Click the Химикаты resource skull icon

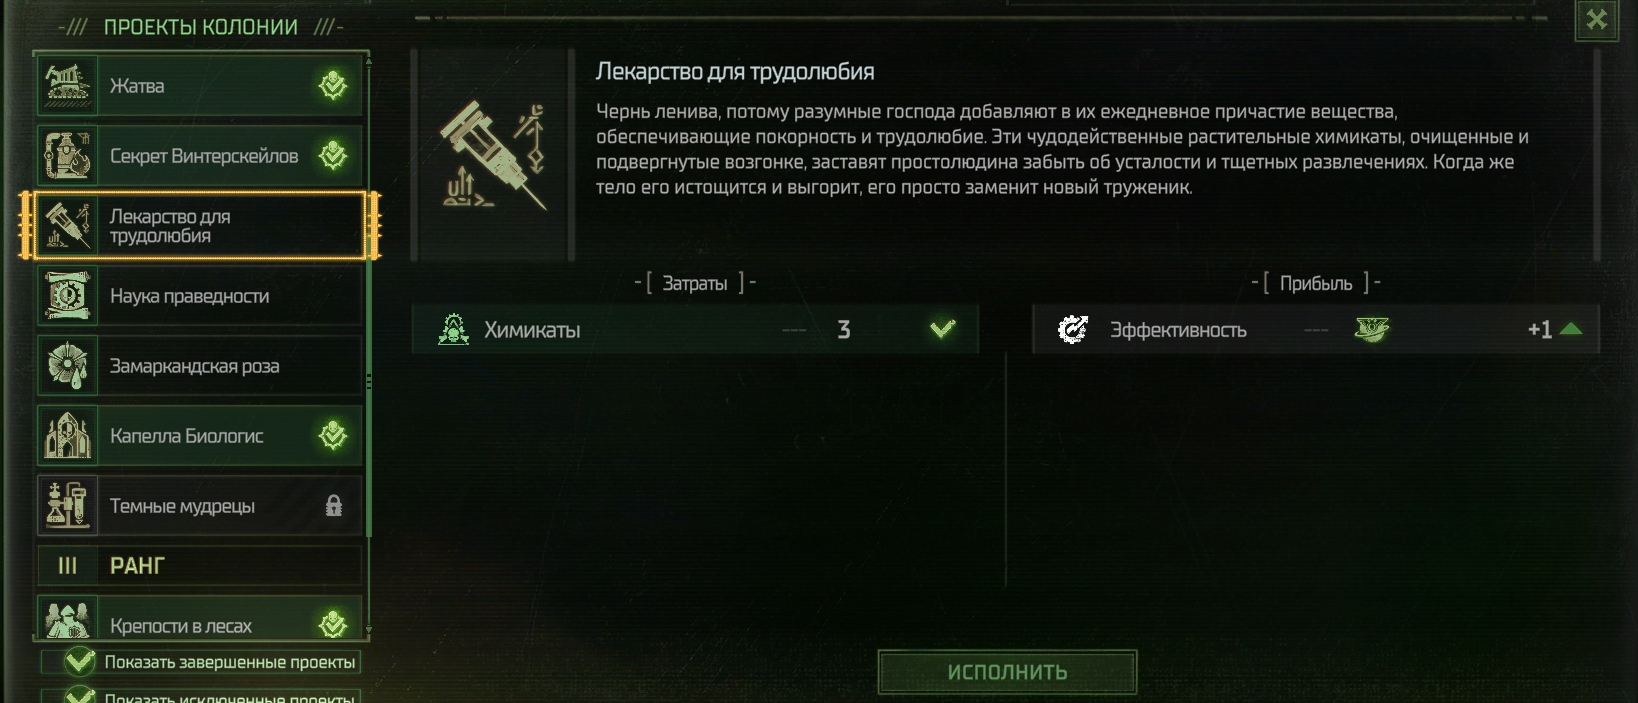(x=454, y=329)
